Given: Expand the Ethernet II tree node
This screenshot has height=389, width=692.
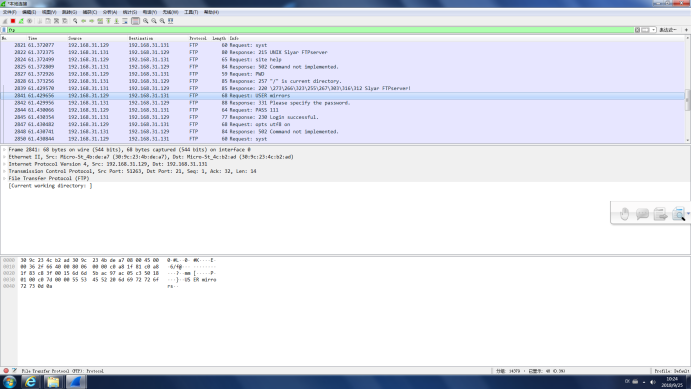Looking at the screenshot, I should [x=4, y=157].
